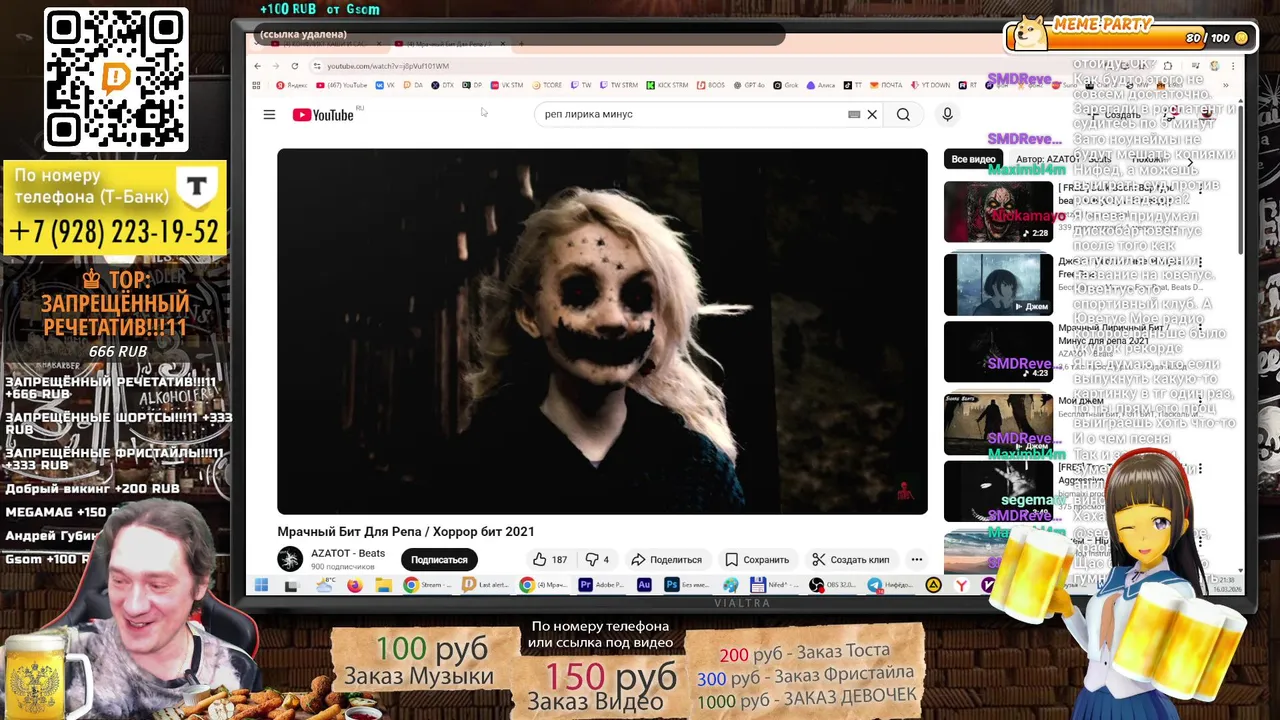Create a clip with Создать клип
Image resolution: width=1280 pixels, height=720 pixels.
(x=850, y=559)
